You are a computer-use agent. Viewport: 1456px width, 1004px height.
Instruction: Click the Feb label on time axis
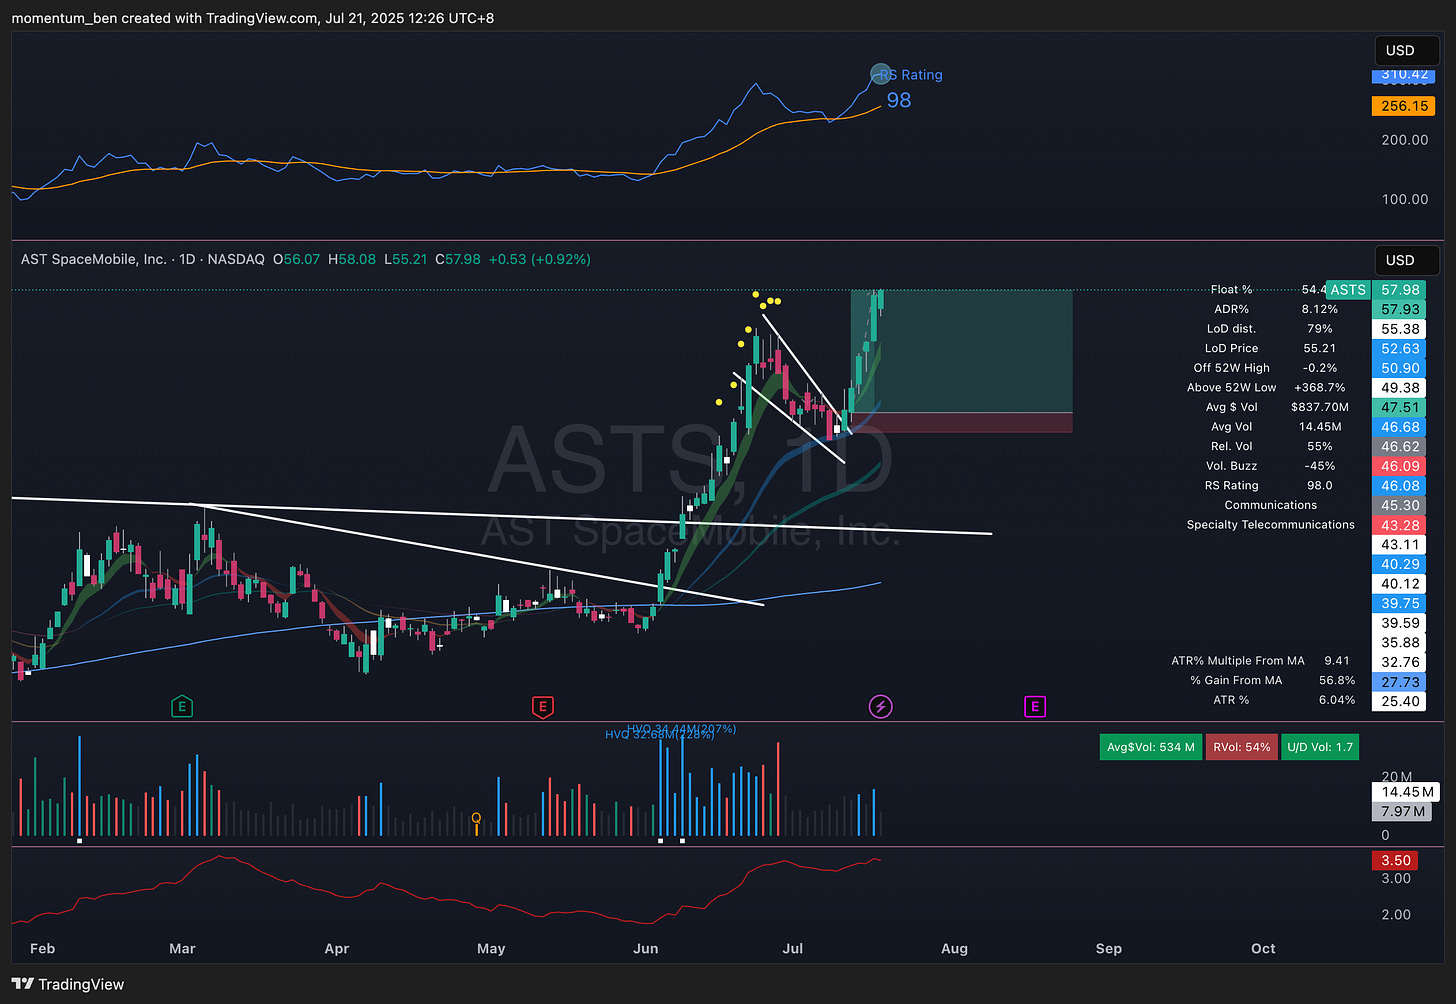click(43, 948)
